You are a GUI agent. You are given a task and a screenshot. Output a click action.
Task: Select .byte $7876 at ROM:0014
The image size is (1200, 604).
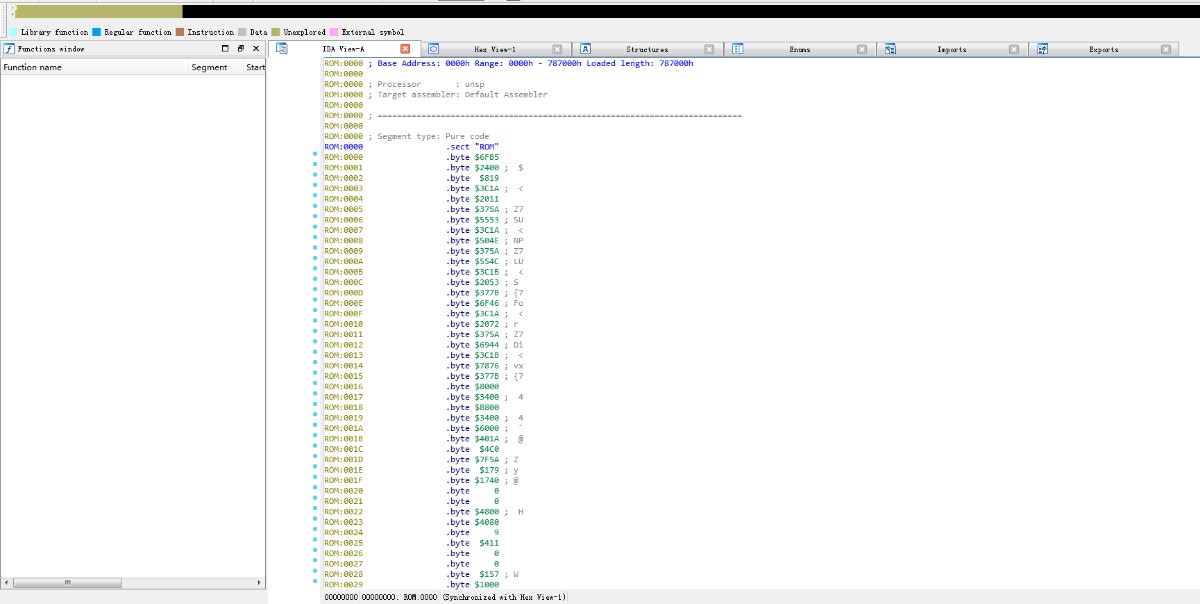473,365
